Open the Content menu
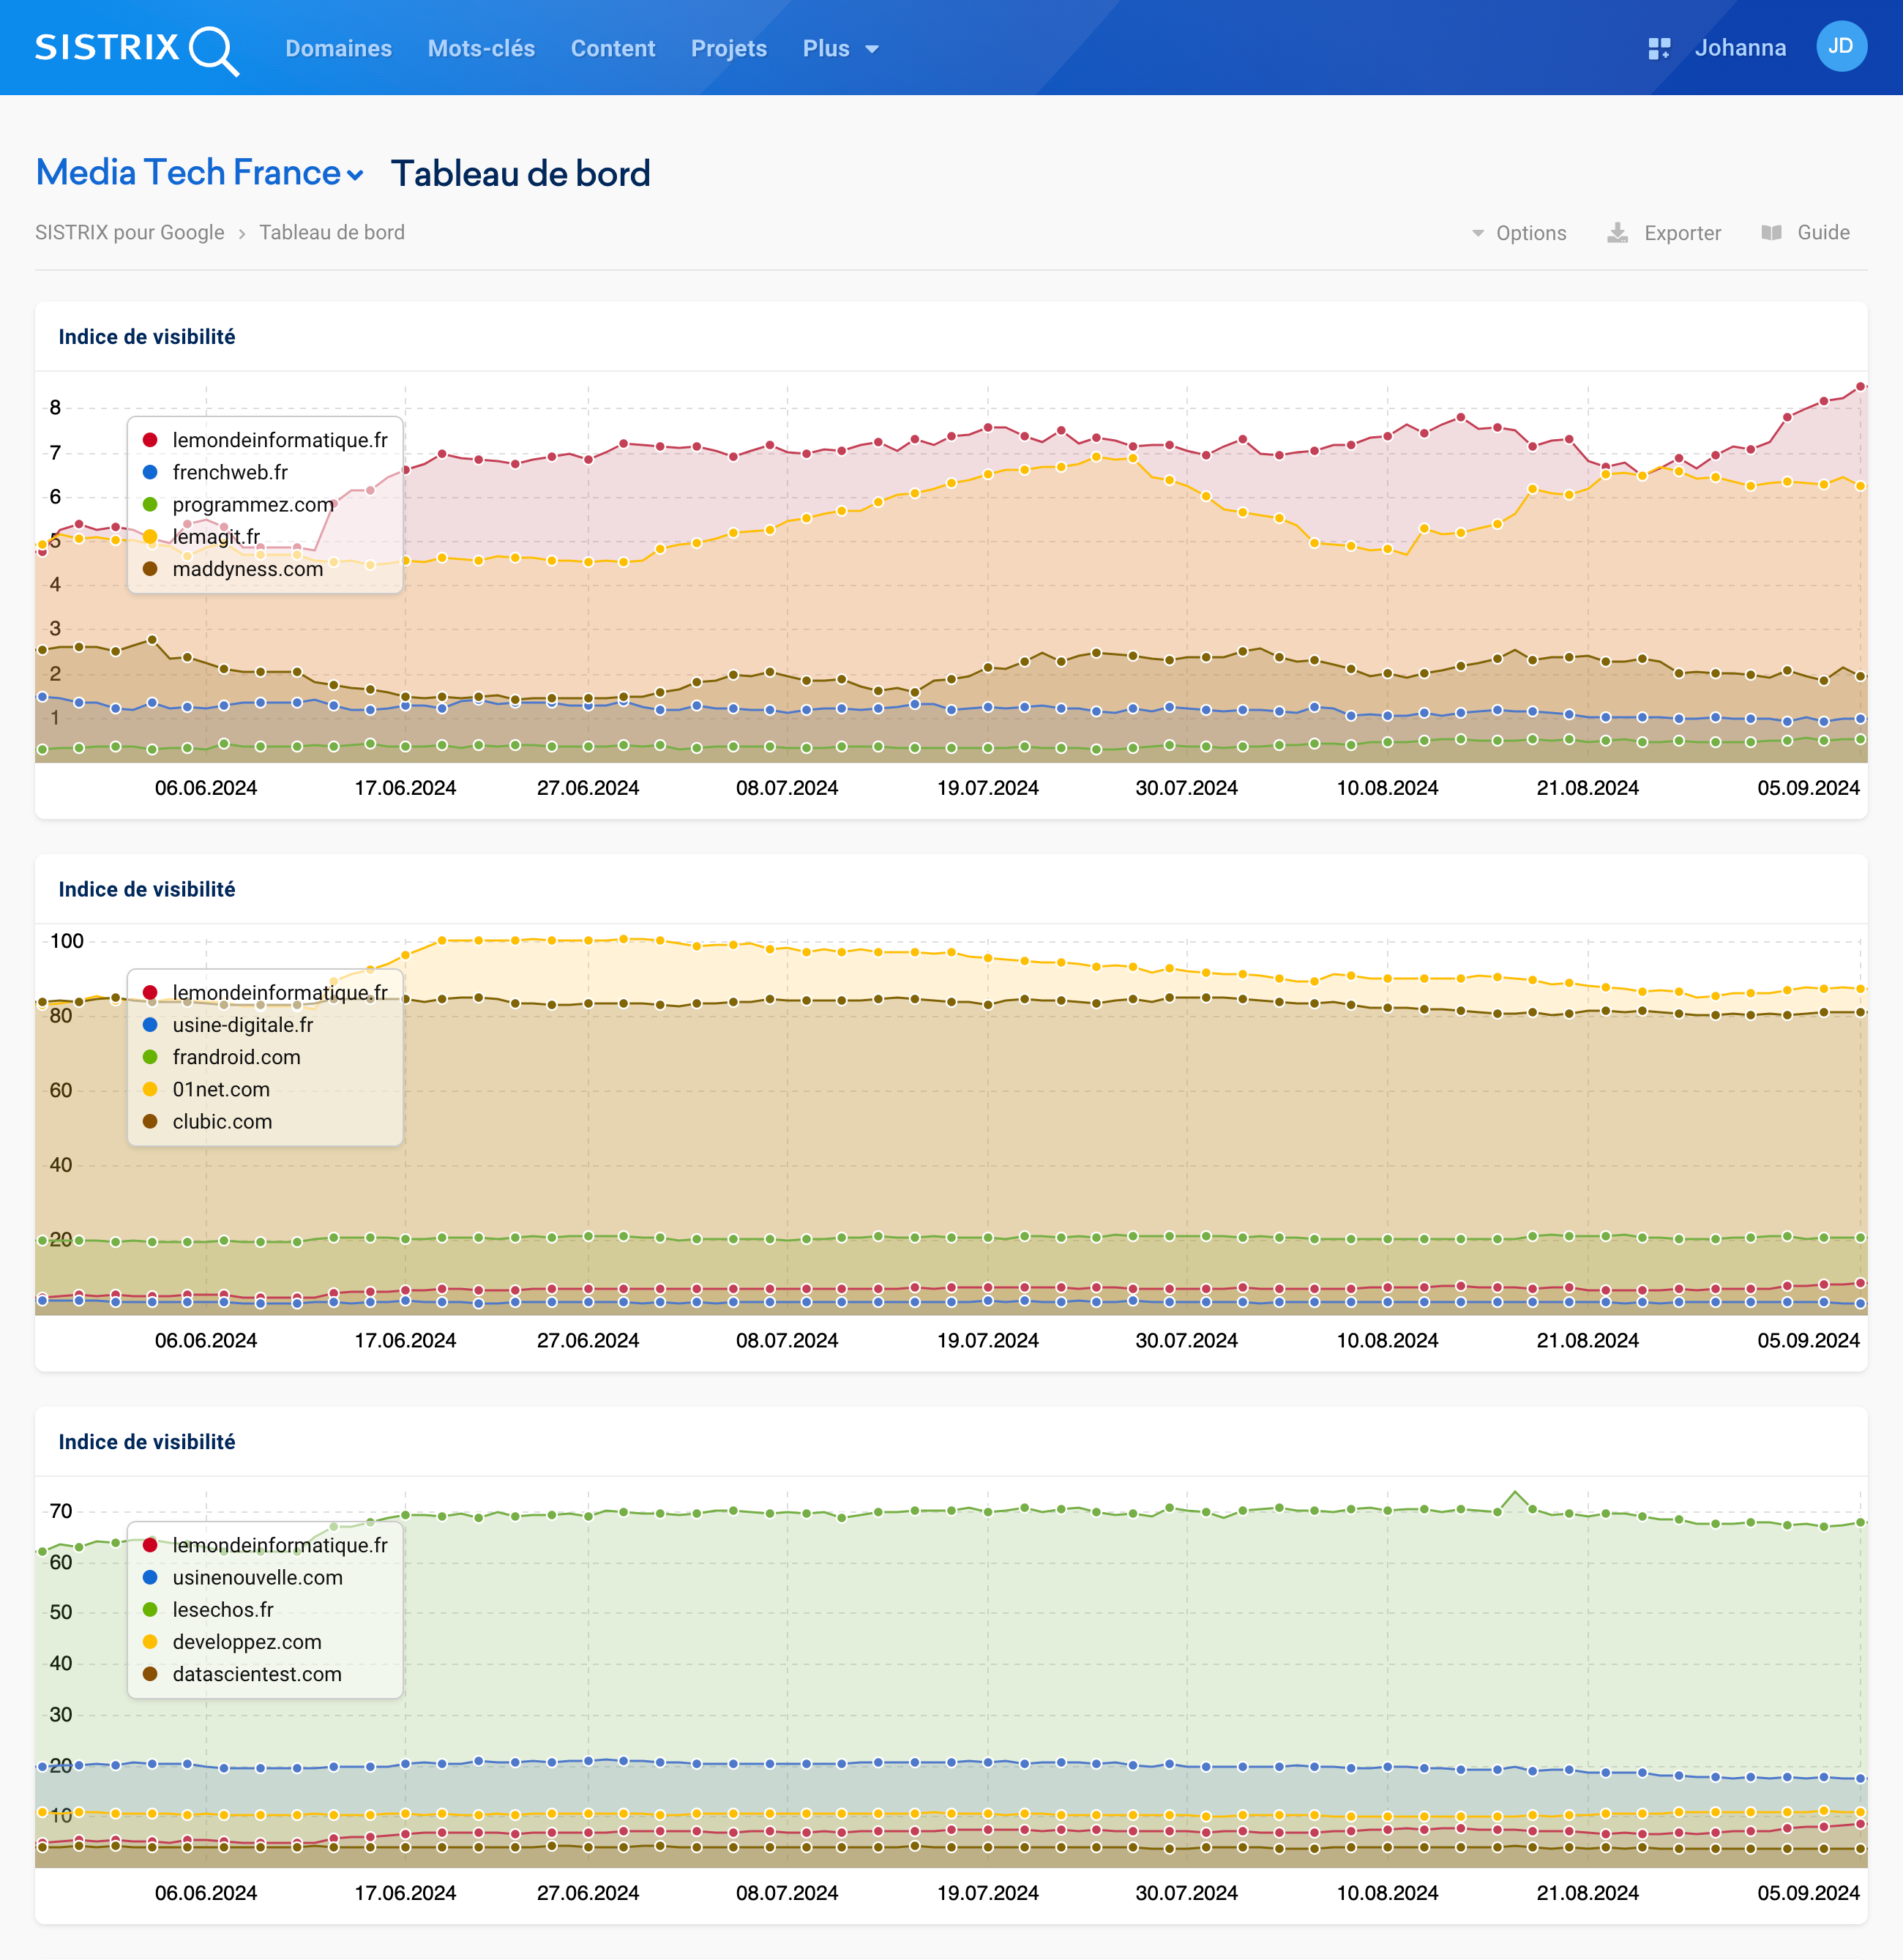 [x=612, y=48]
